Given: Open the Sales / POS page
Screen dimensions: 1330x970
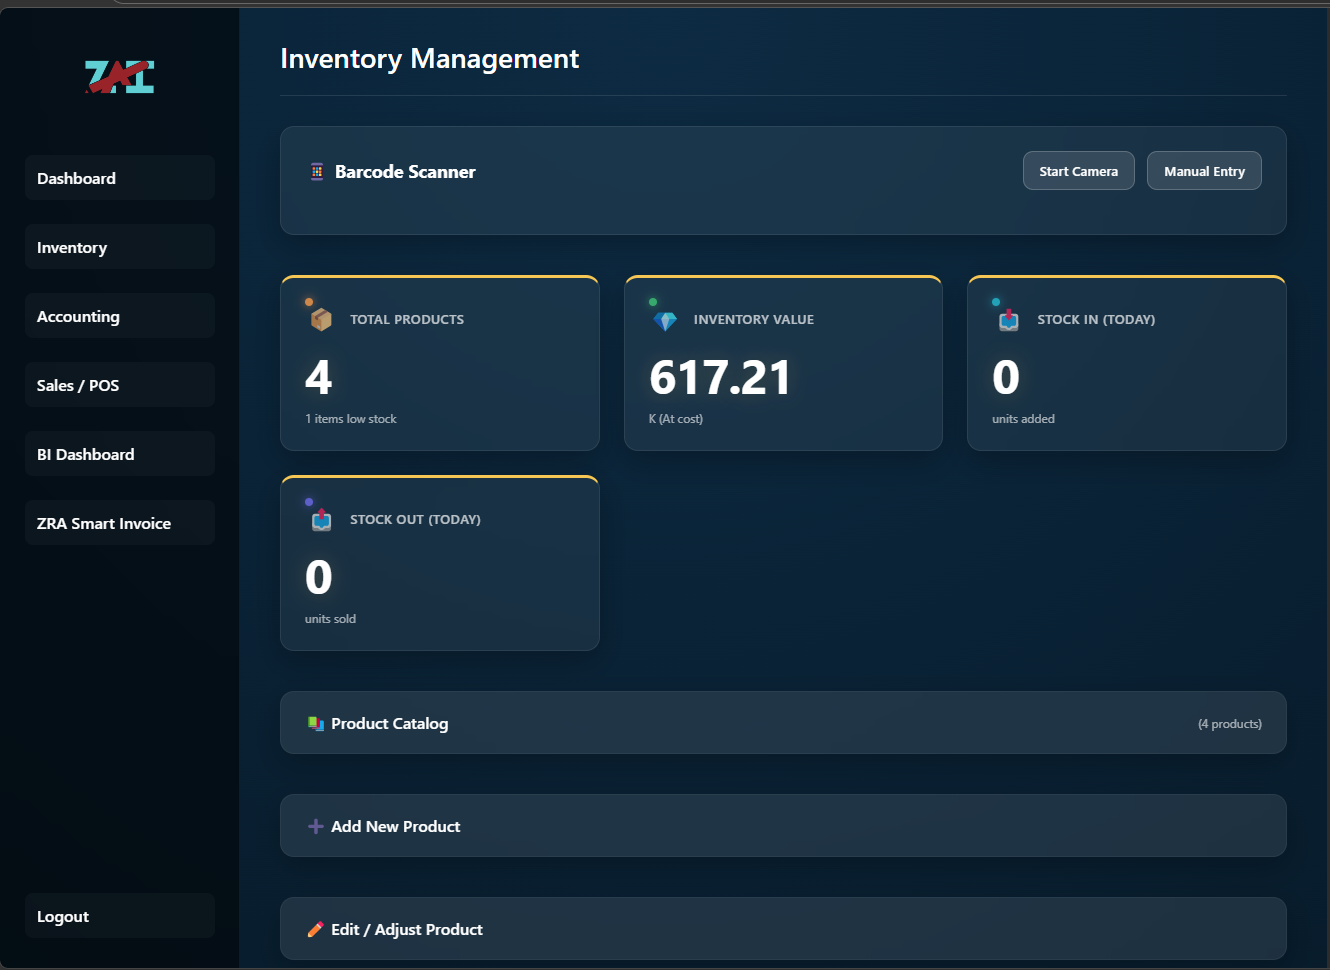Looking at the screenshot, I should coord(119,384).
